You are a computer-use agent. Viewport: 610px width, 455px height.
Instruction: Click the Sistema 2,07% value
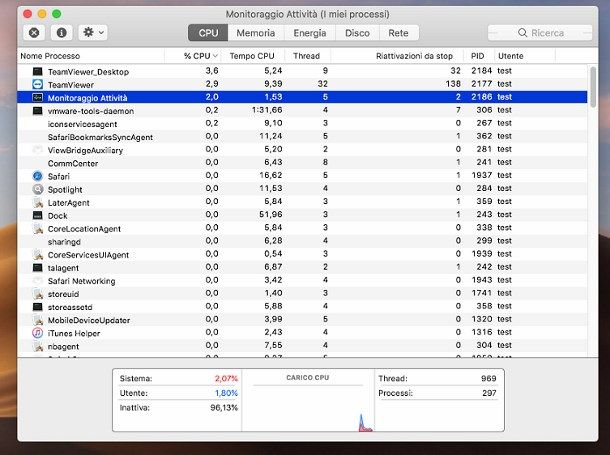(226, 378)
